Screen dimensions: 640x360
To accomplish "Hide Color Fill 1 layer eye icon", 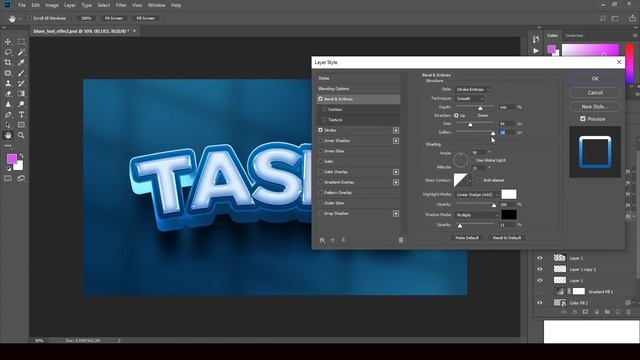I will coord(540,303).
